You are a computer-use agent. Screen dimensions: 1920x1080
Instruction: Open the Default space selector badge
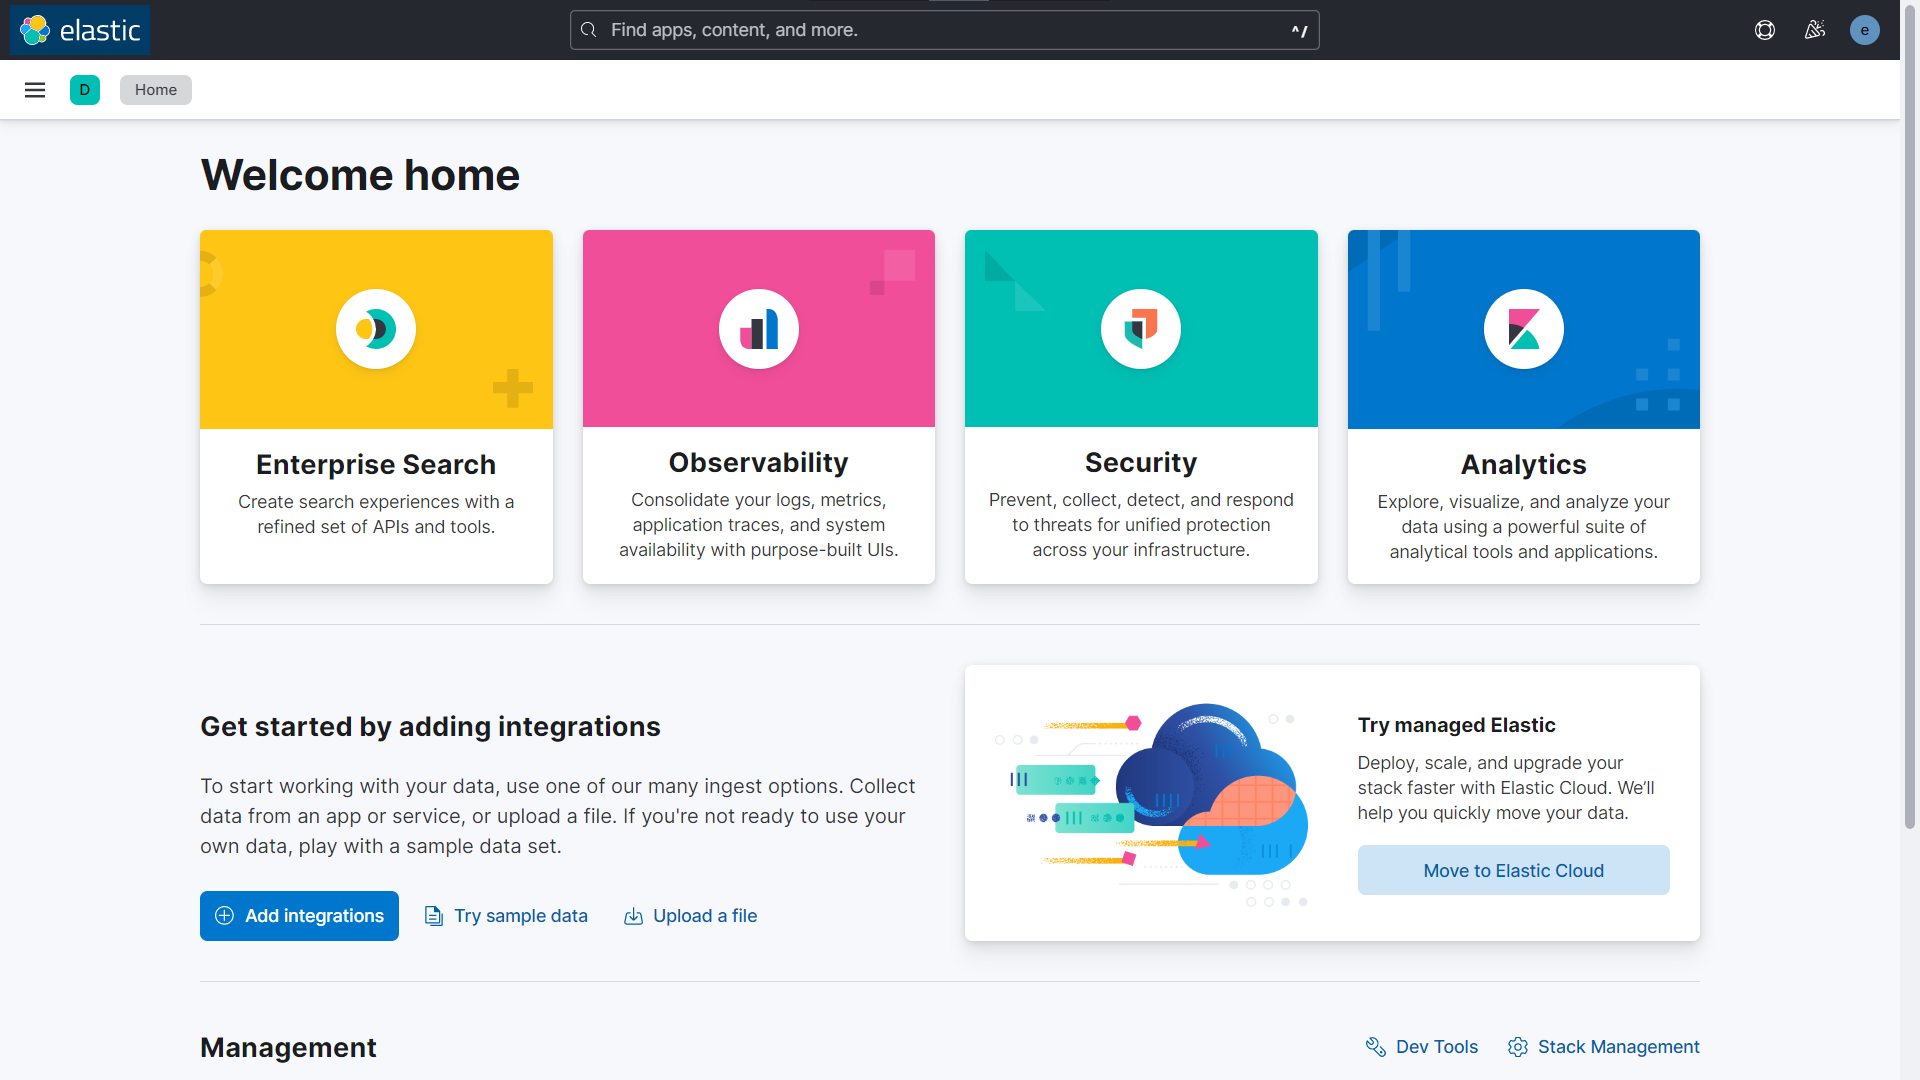(85, 90)
